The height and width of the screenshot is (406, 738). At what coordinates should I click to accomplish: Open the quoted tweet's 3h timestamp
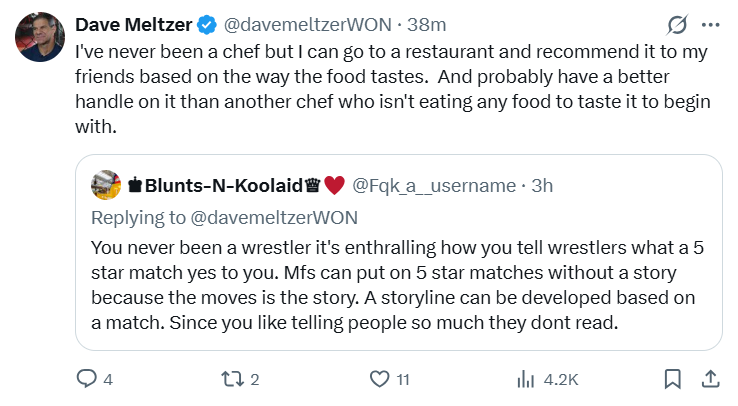541,185
